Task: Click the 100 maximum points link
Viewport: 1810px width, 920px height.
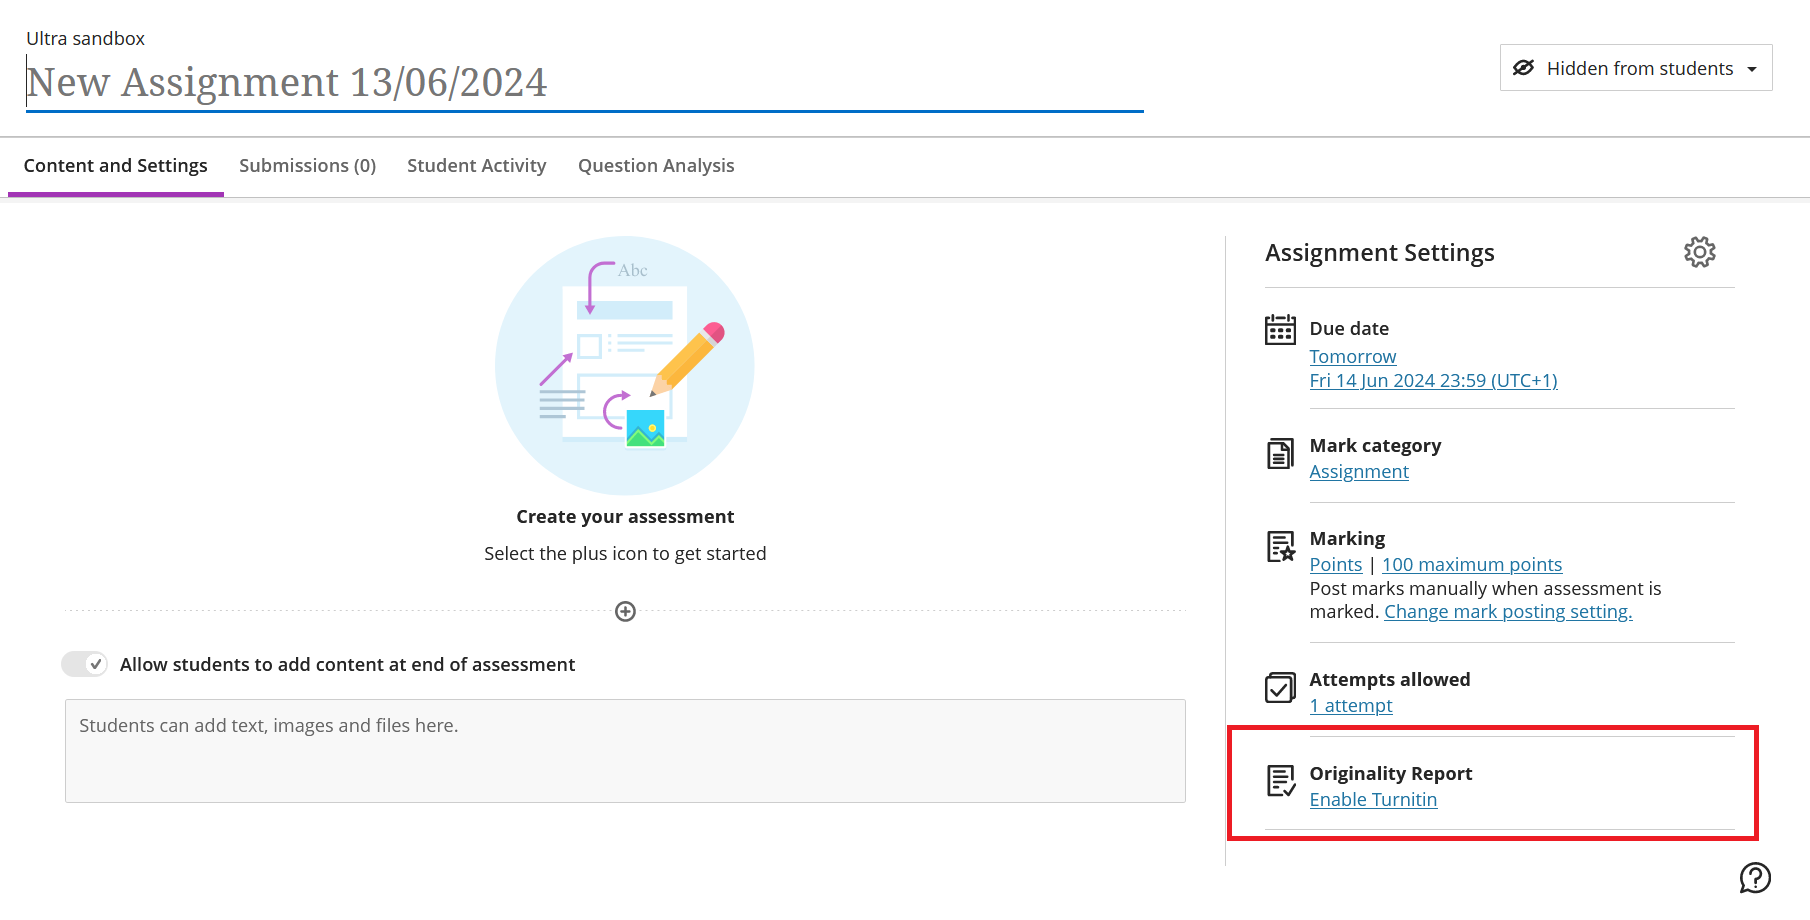Action: [x=1471, y=565]
